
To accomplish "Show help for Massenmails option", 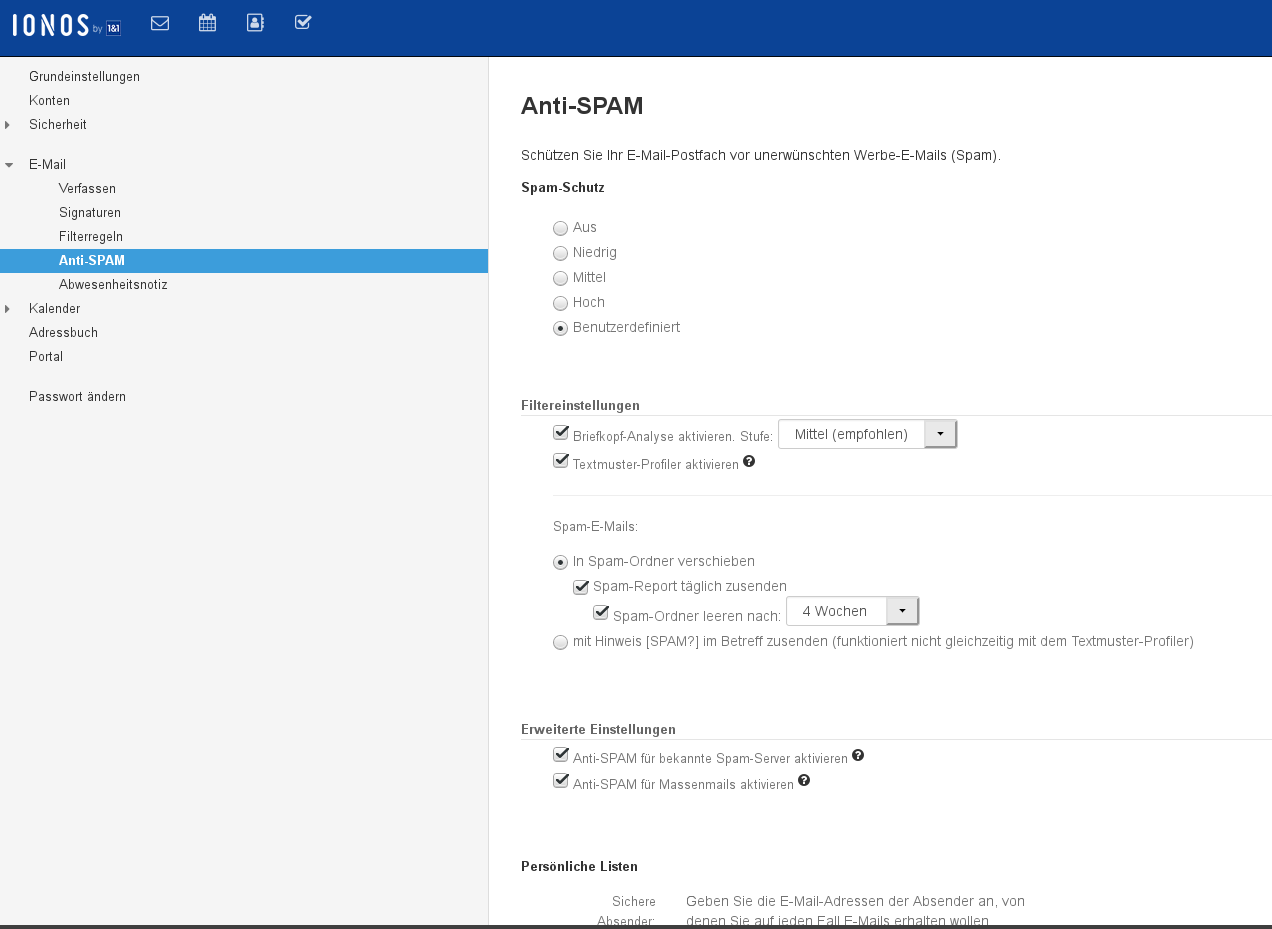I will pyautogui.click(x=804, y=781).
